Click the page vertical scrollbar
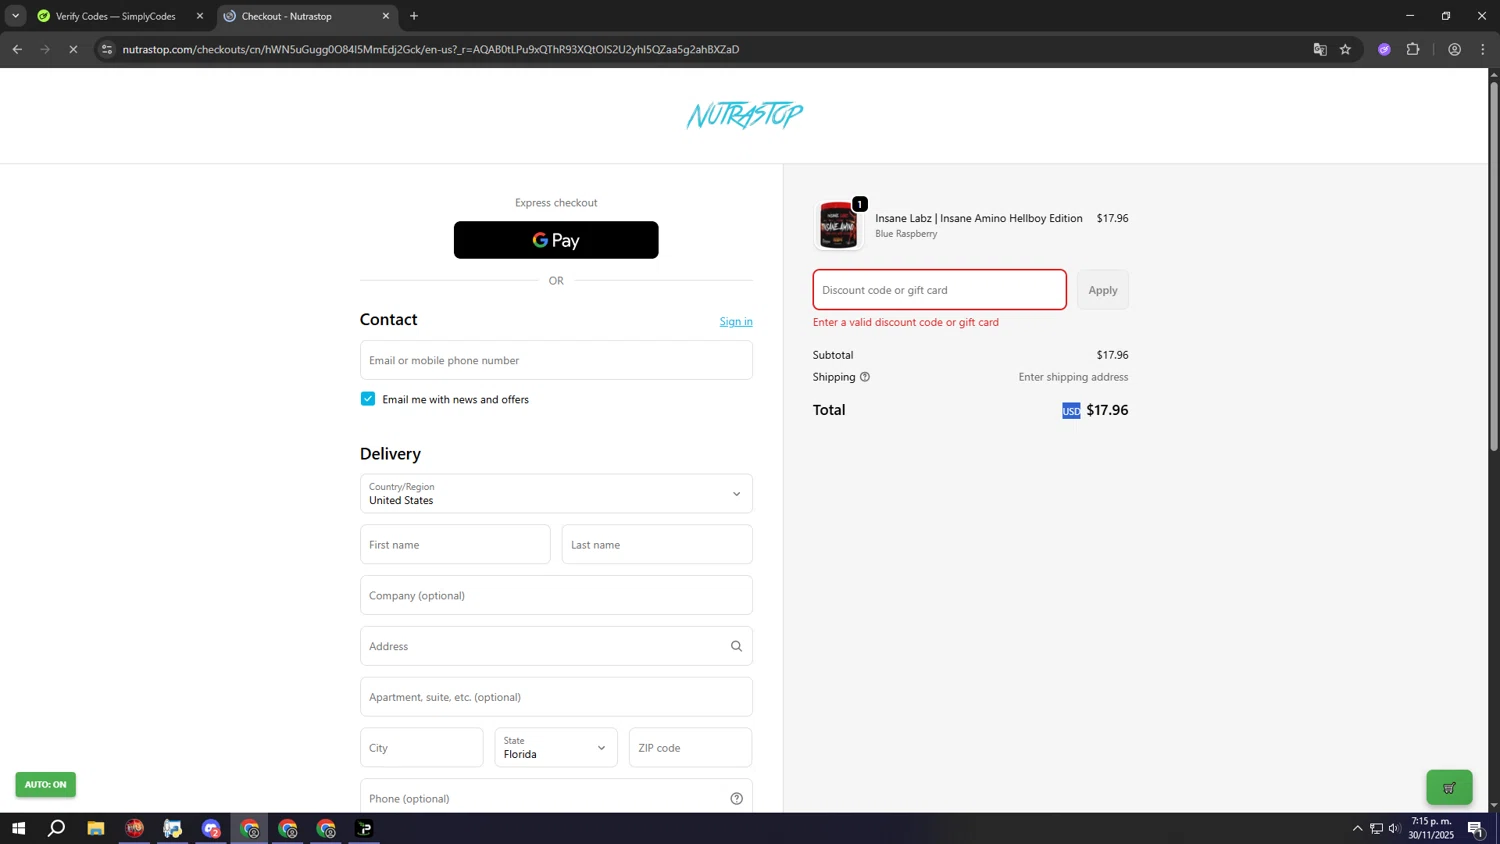The image size is (1500, 844). (x=1494, y=265)
